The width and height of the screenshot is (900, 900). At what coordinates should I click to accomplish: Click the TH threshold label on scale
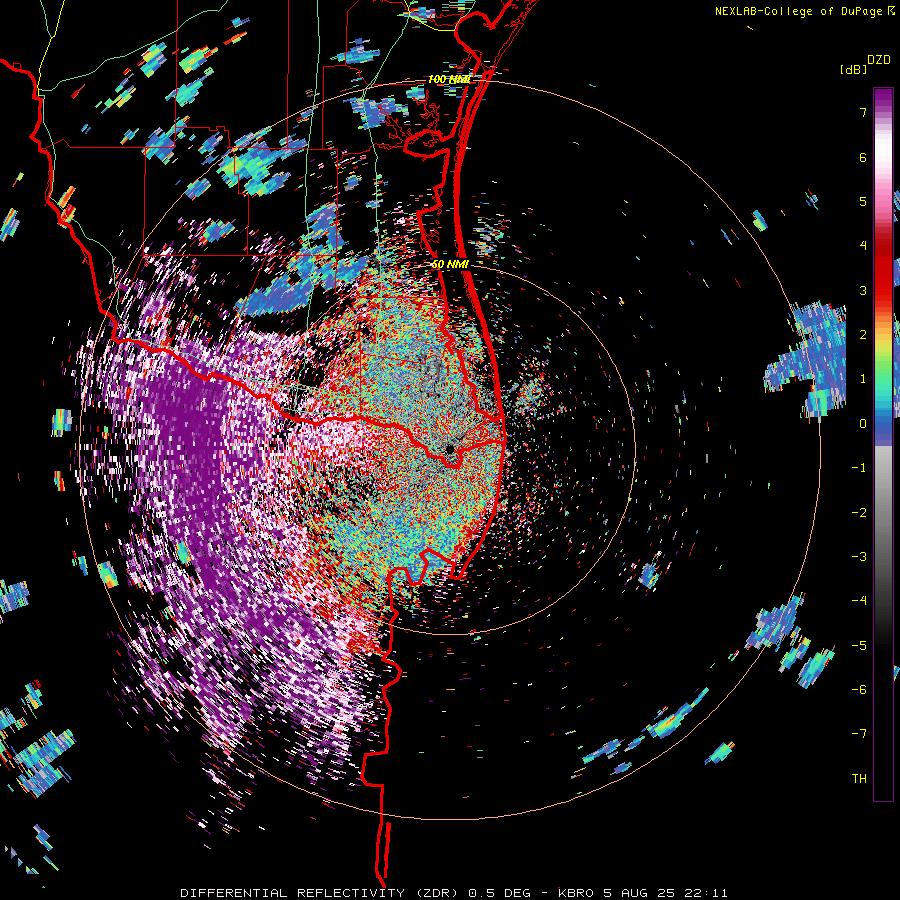[x=859, y=778]
